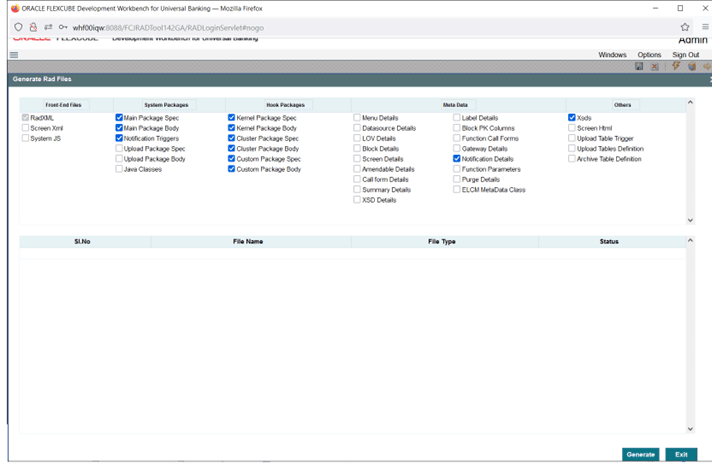Uncheck Notification Details
The image size is (712, 464).
click(x=457, y=159)
